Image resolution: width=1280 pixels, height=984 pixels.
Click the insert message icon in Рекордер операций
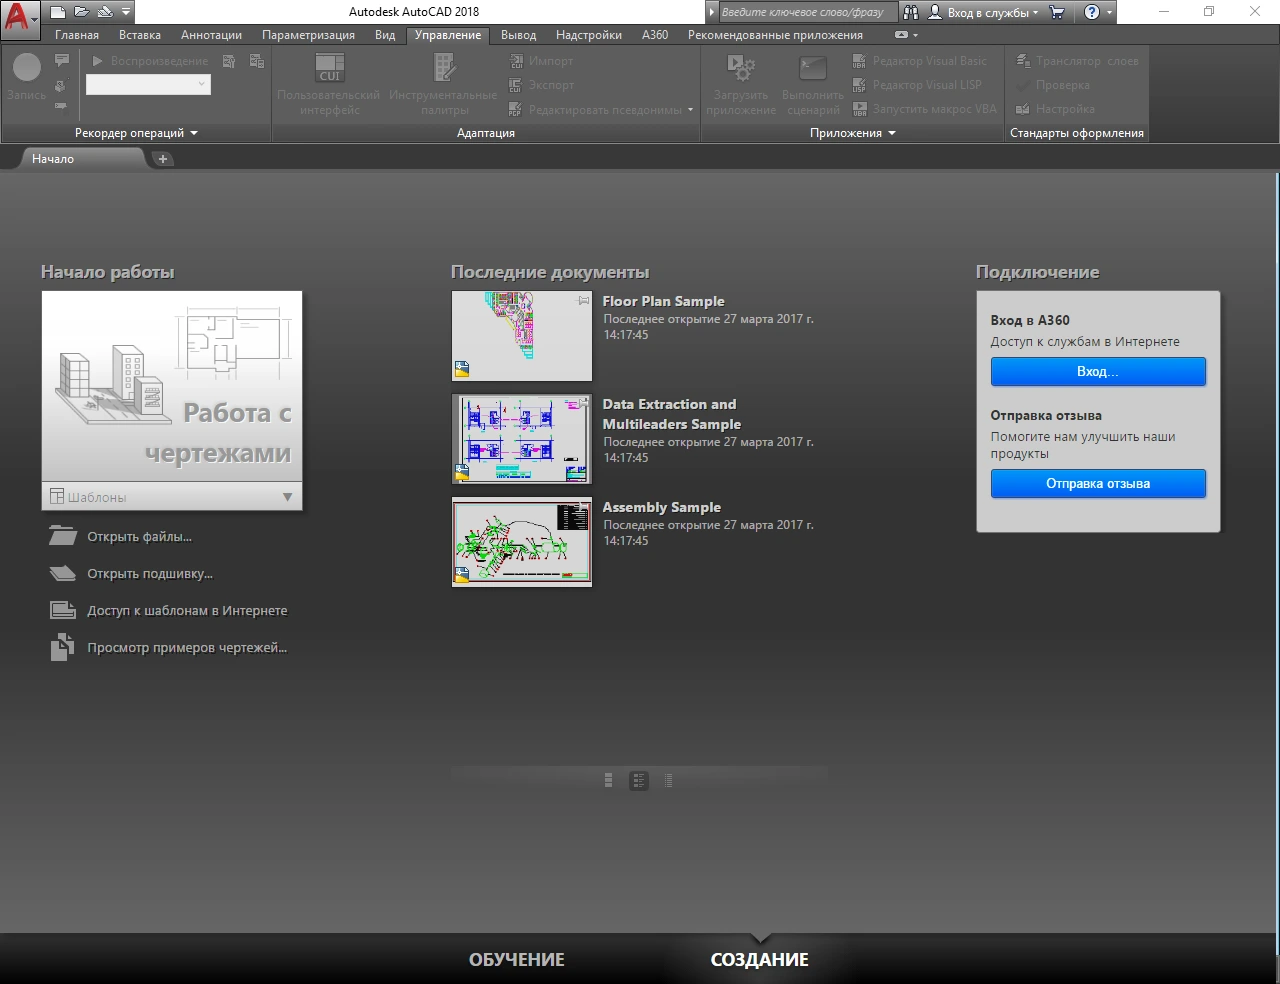point(62,61)
